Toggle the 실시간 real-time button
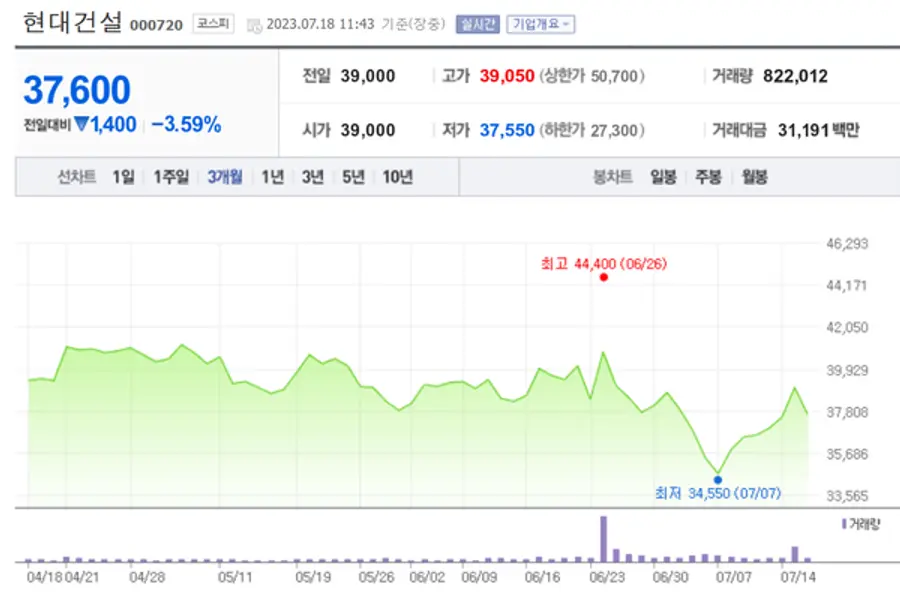 click(x=478, y=24)
